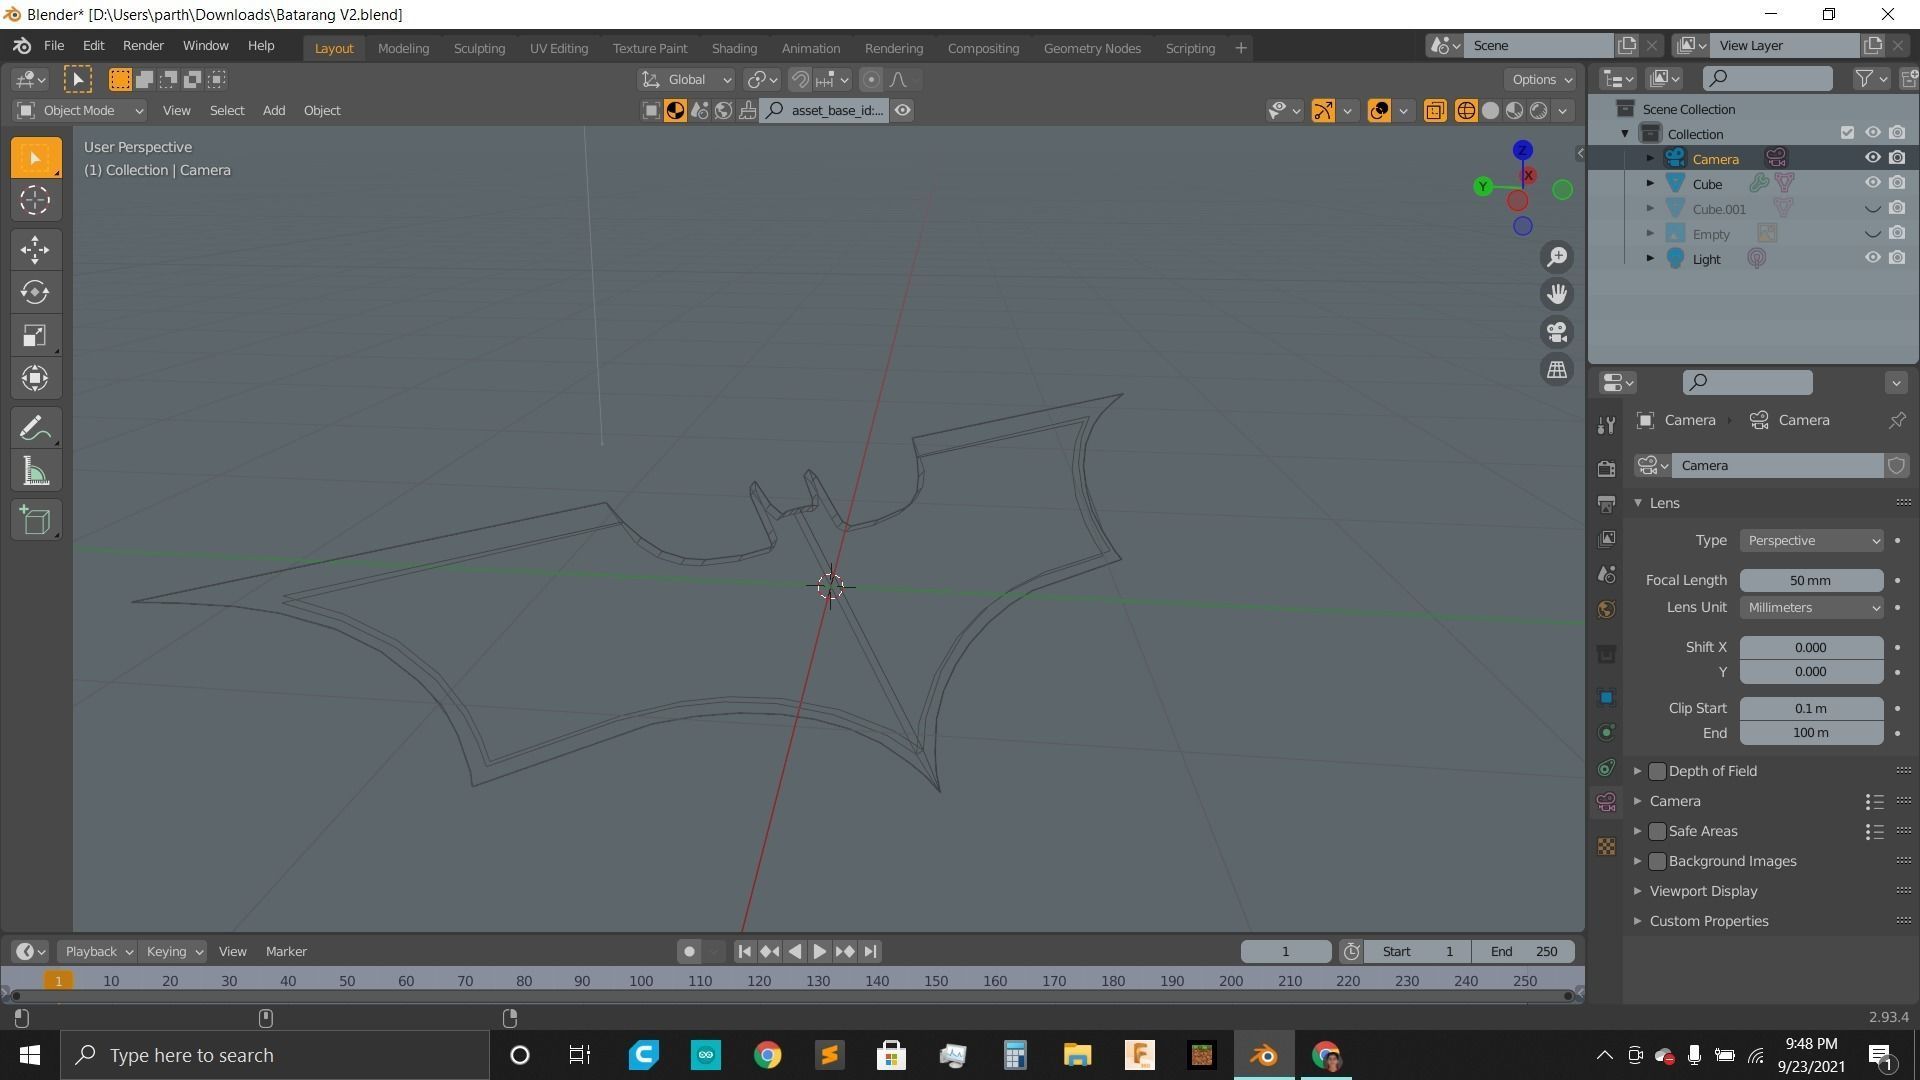Click frame 100 on the timeline ruler
The image size is (1920, 1080).
pos(641,982)
